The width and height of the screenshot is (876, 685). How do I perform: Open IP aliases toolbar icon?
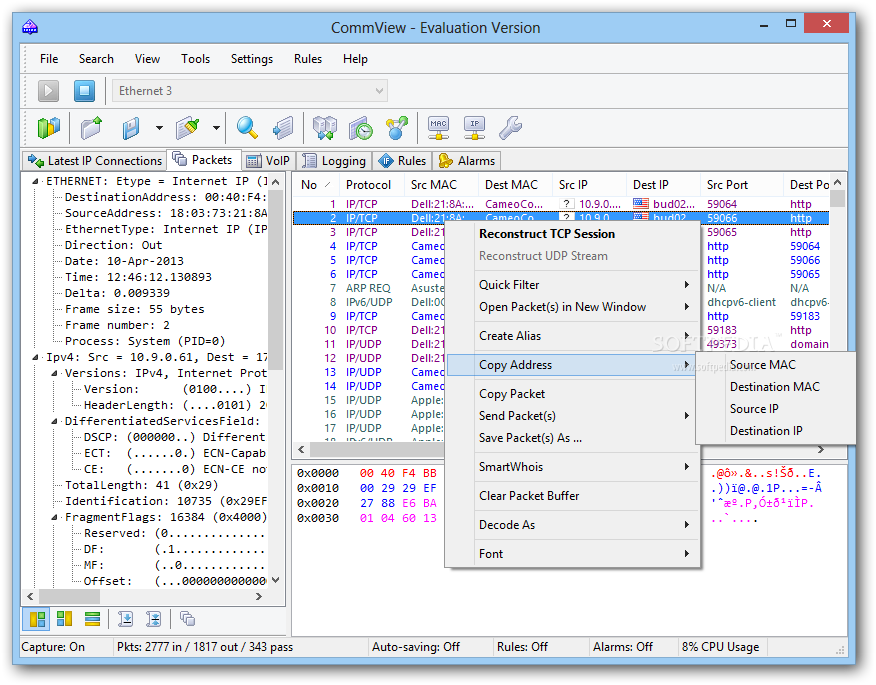point(474,128)
